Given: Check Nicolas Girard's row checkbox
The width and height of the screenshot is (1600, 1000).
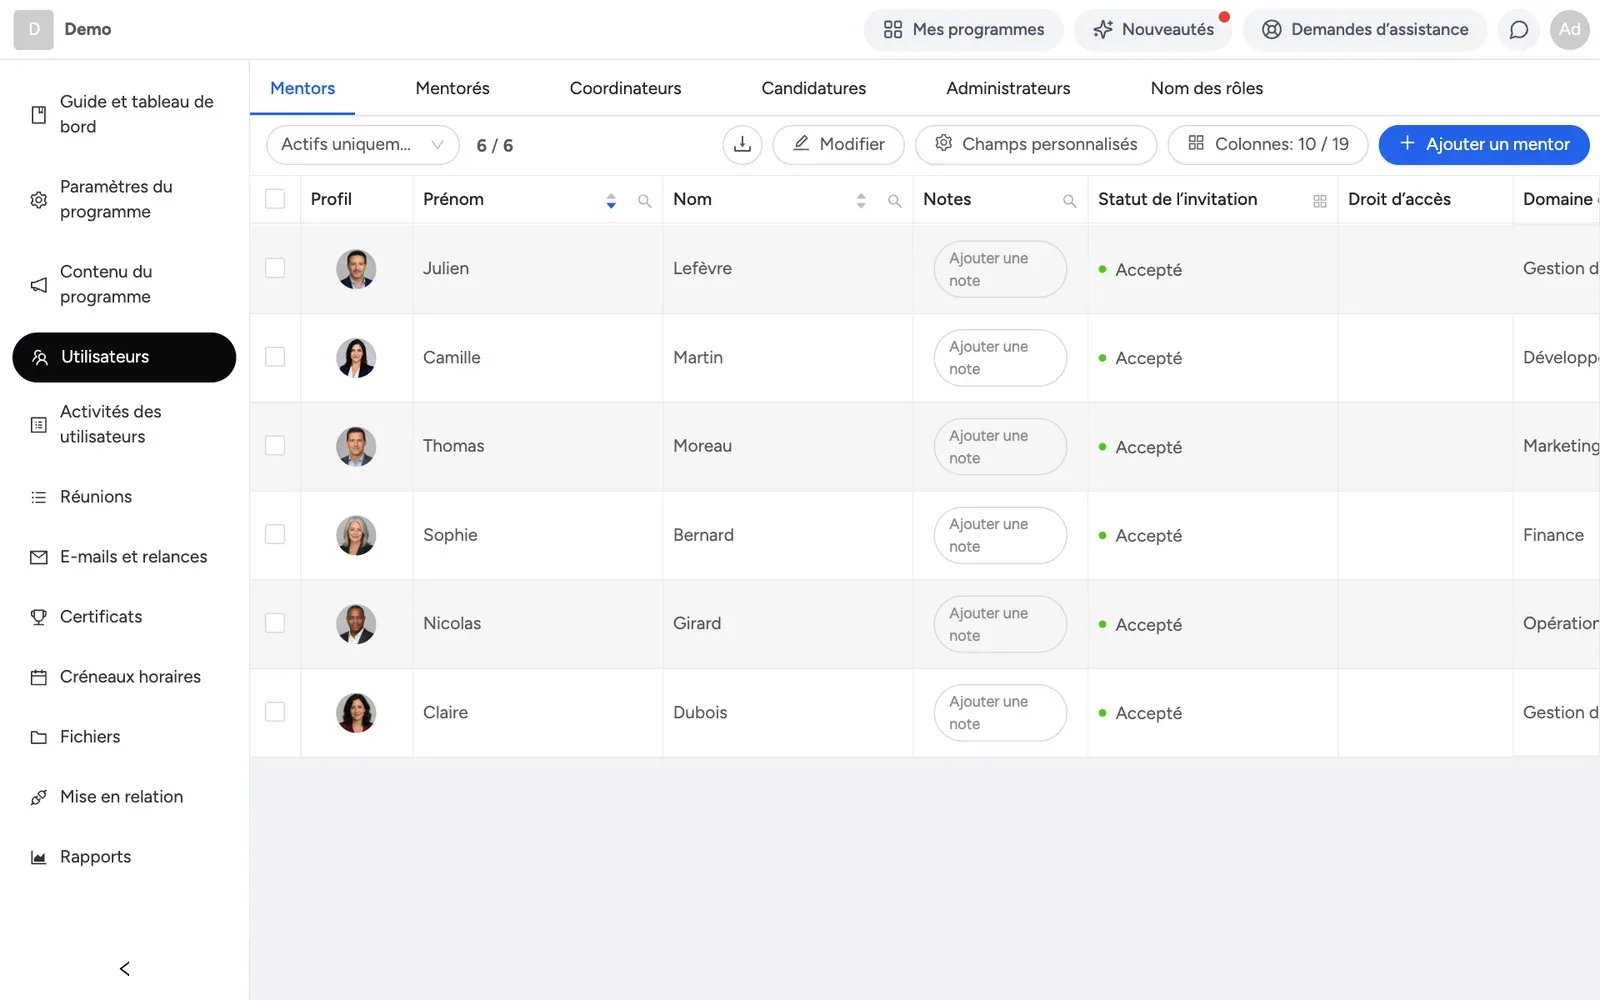Looking at the screenshot, I should point(275,623).
